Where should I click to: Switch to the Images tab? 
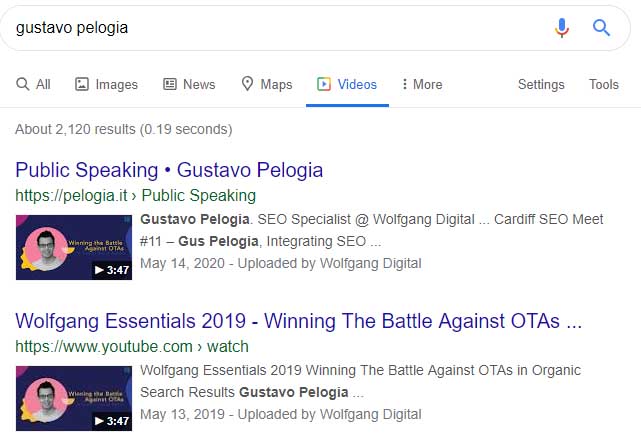(106, 84)
